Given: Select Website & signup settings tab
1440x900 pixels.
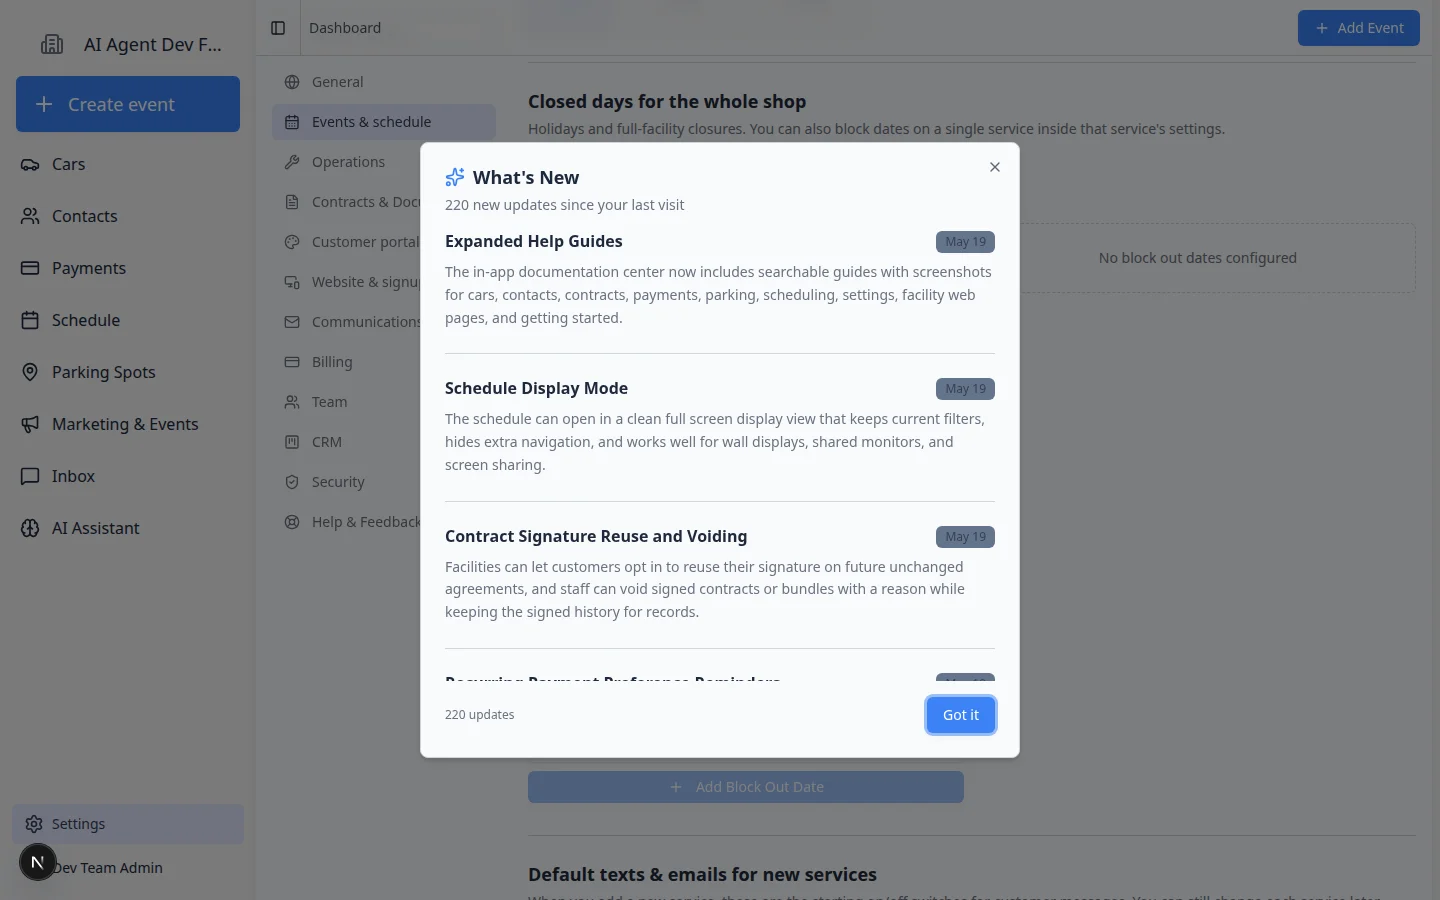Looking at the screenshot, I should pos(346,282).
